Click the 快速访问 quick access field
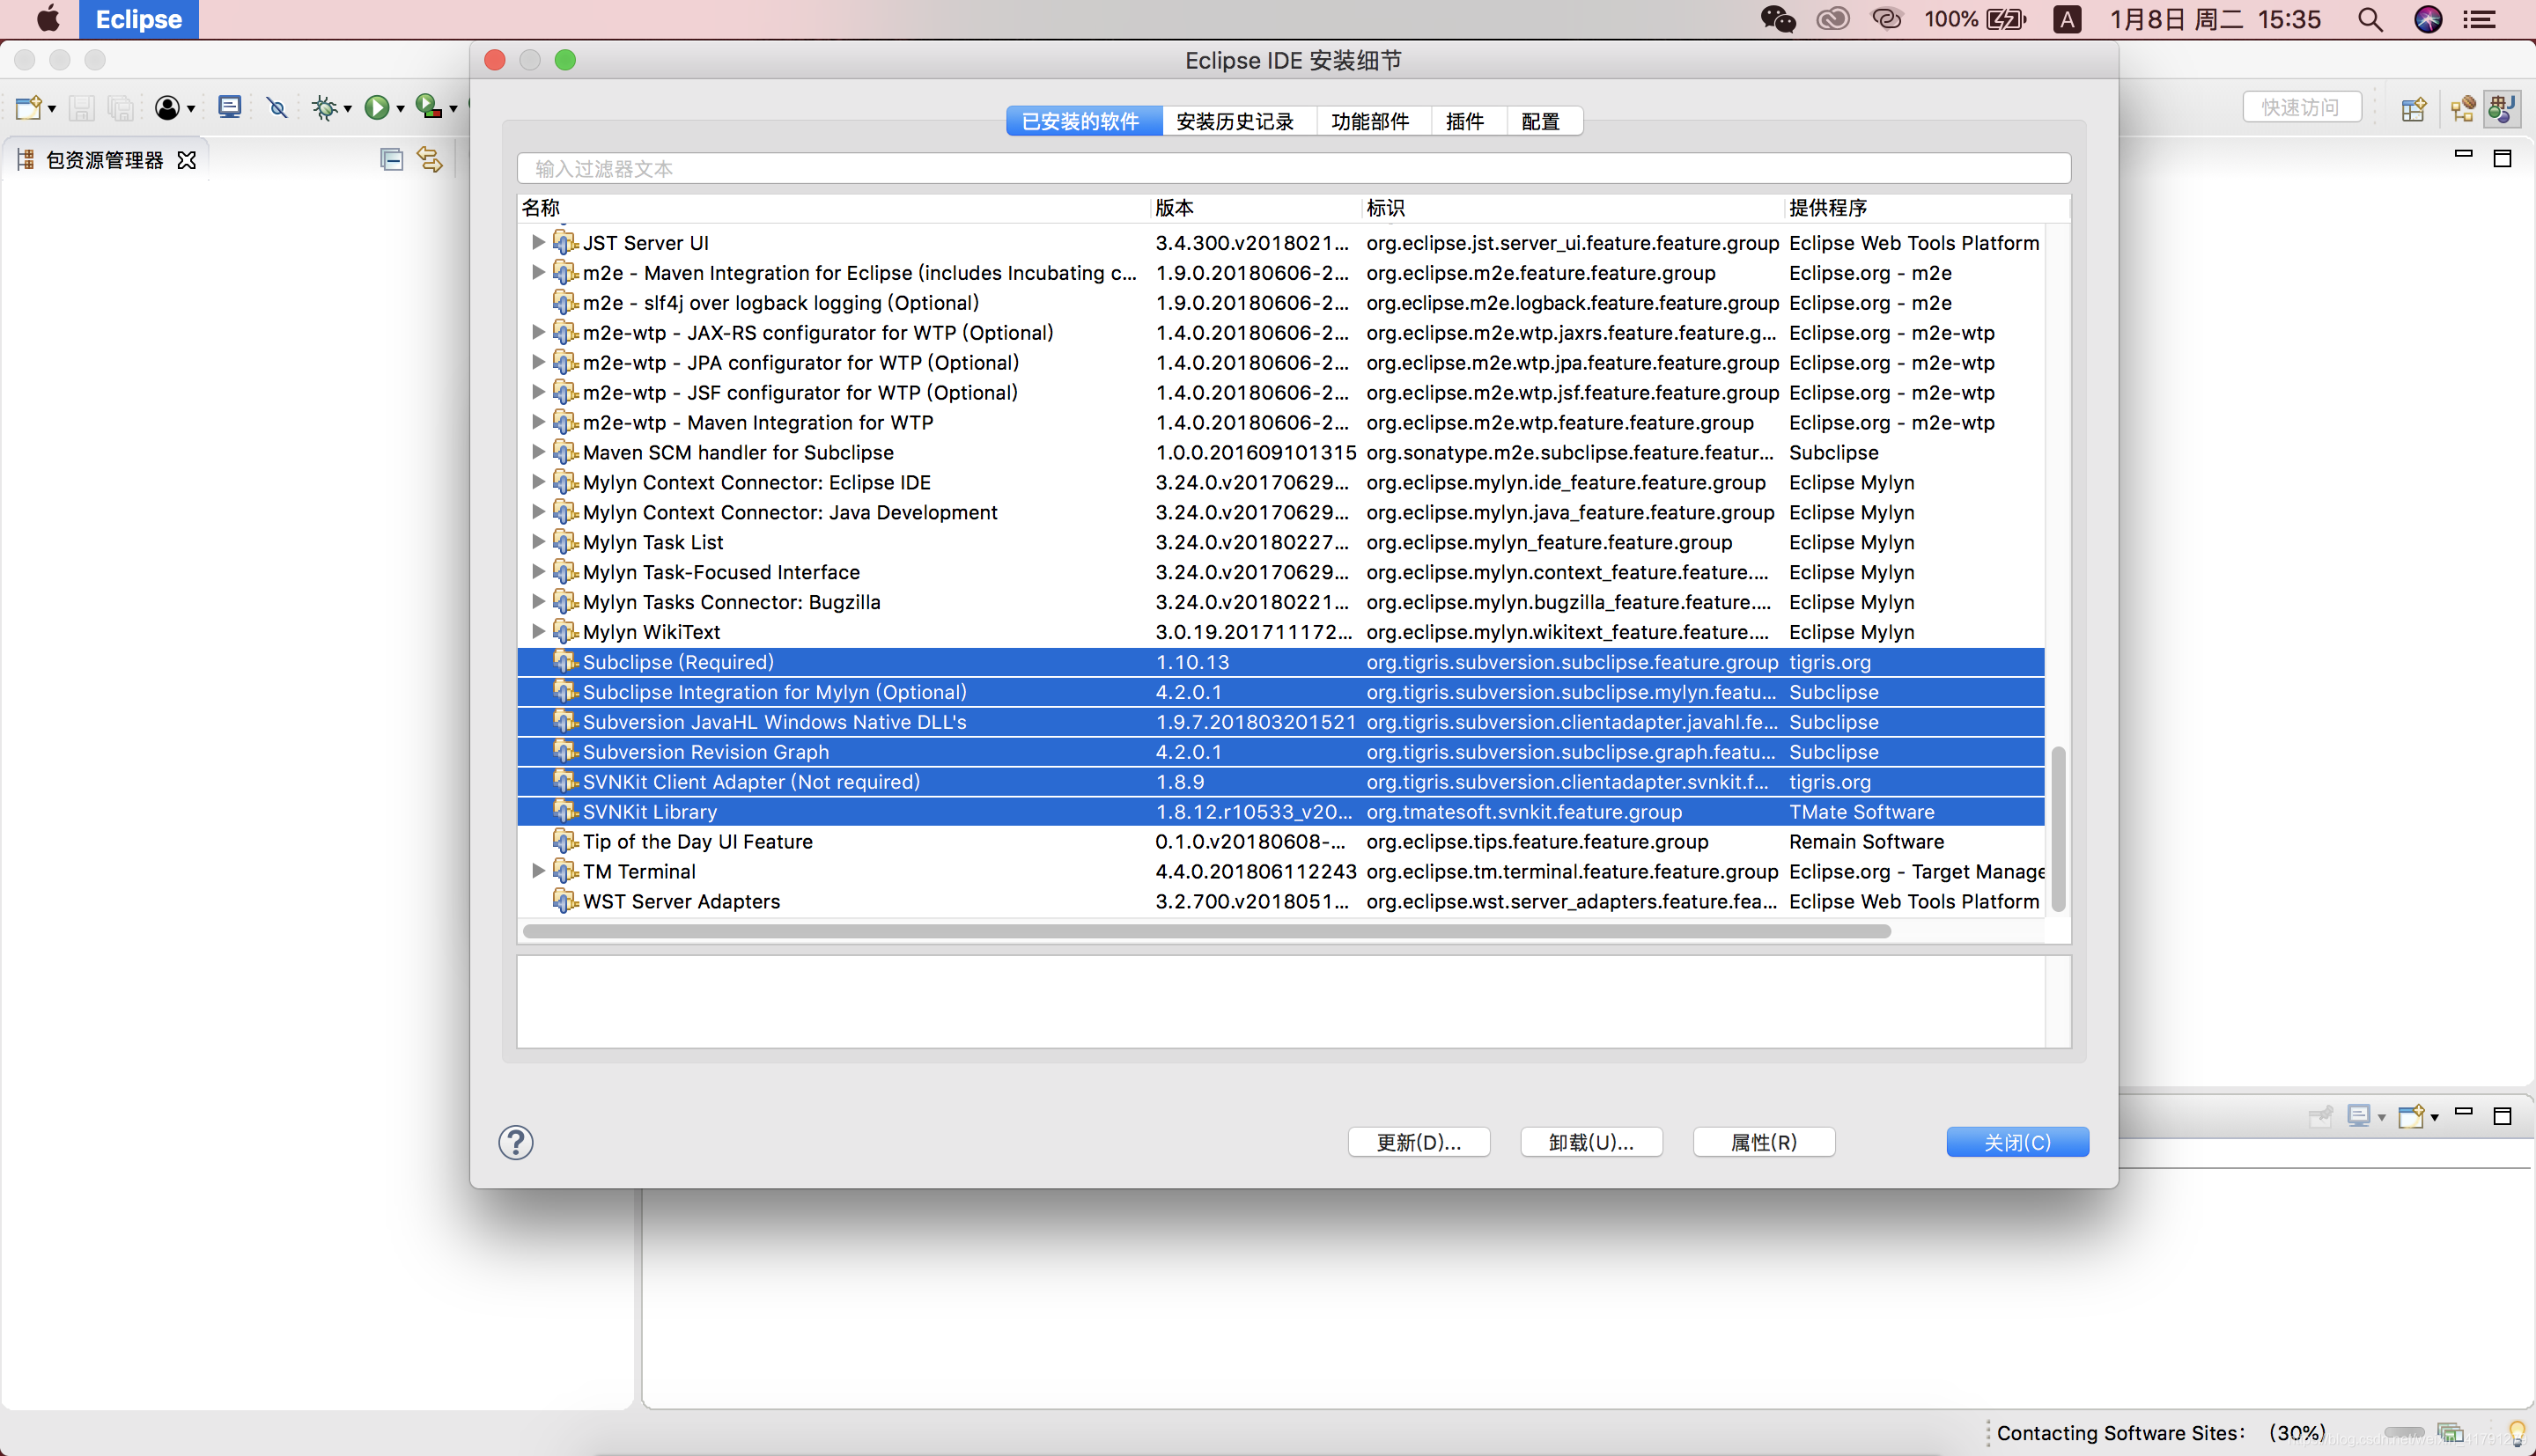This screenshot has width=2536, height=1456. 2302,107
